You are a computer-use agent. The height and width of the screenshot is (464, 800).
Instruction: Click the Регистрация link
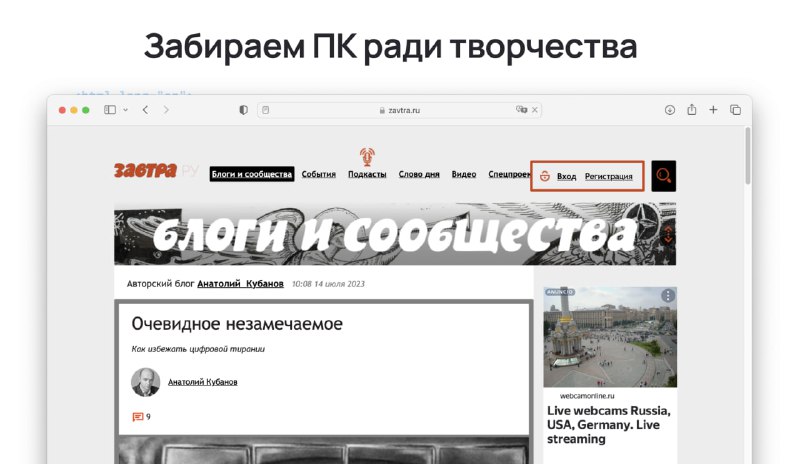point(608,177)
